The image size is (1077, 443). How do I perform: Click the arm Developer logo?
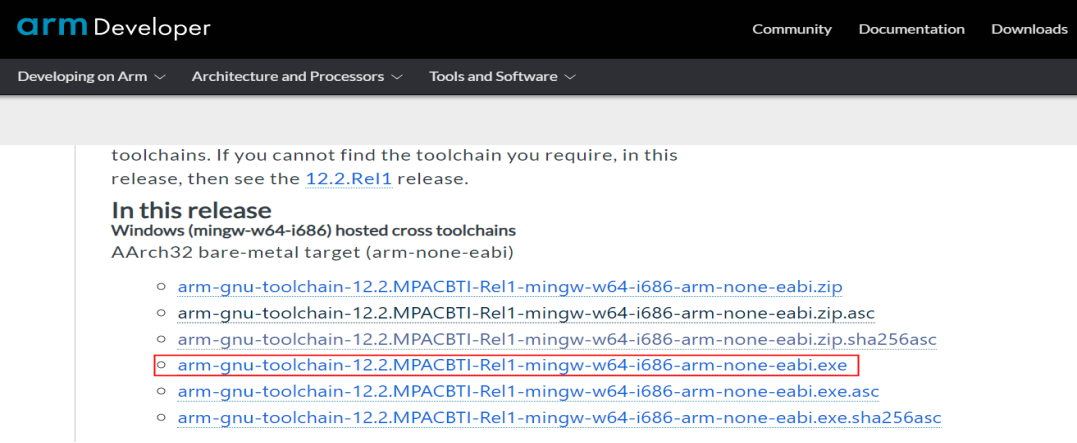tap(114, 28)
